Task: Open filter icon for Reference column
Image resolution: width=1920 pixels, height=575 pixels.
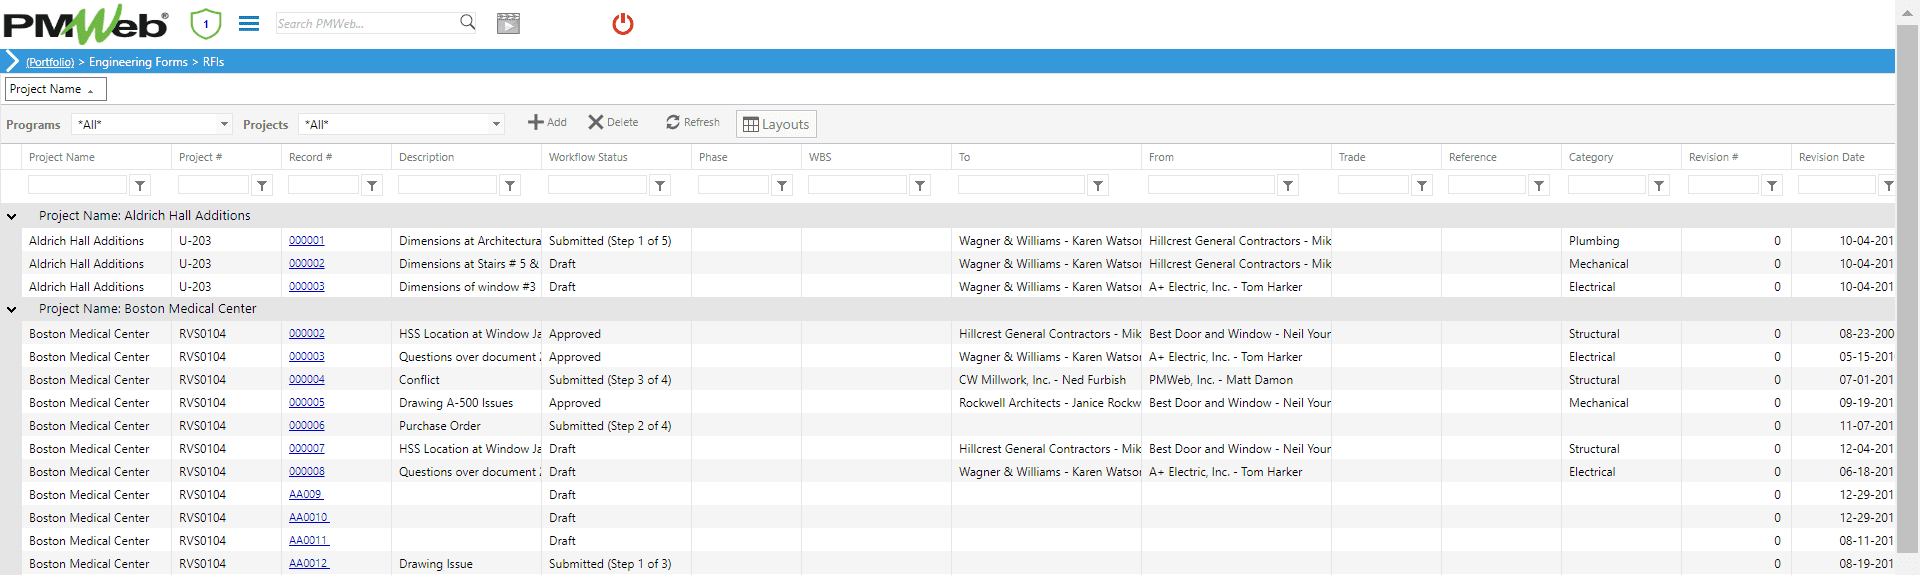Action: coord(1539,185)
